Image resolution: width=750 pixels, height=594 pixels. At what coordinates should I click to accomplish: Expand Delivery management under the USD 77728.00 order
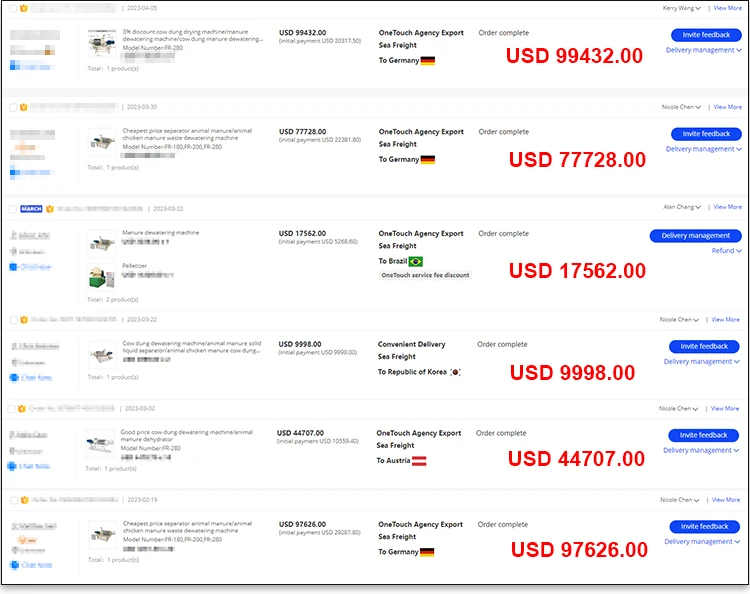[703, 149]
